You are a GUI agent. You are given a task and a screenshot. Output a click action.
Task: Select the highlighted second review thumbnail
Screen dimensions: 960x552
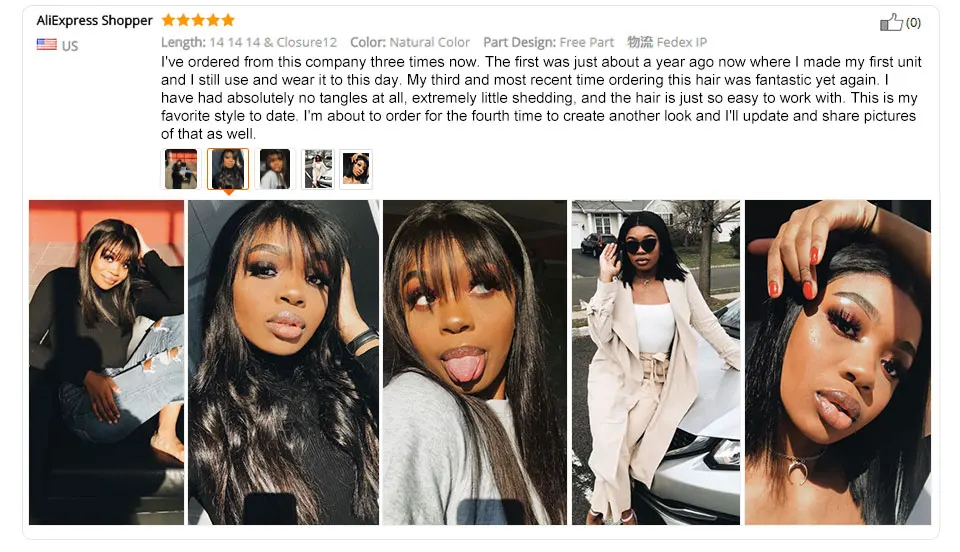(228, 169)
